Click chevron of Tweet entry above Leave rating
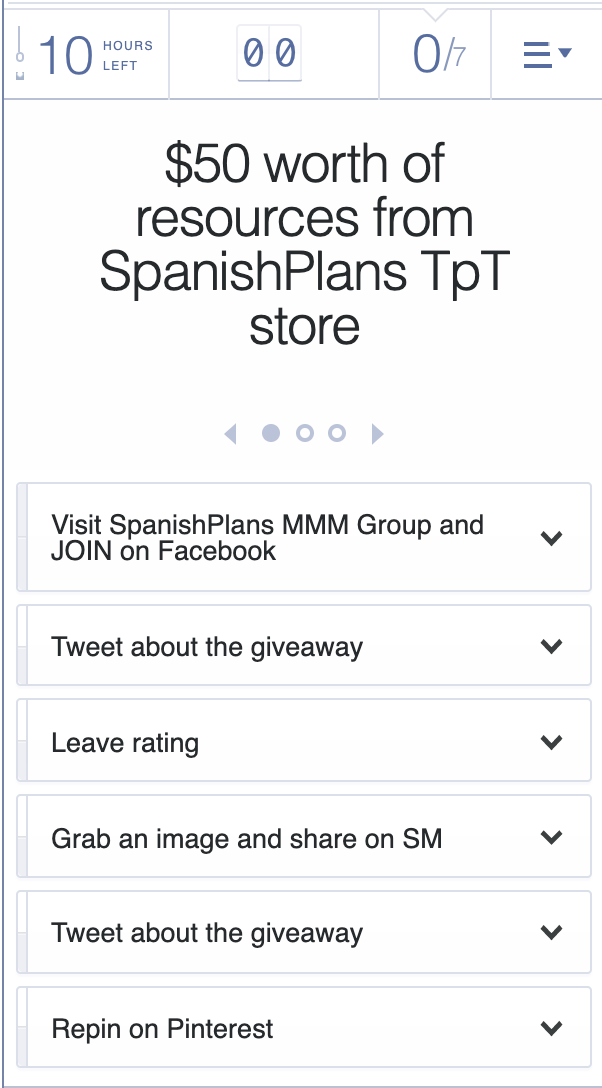The image size is (602, 1088). [551, 646]
